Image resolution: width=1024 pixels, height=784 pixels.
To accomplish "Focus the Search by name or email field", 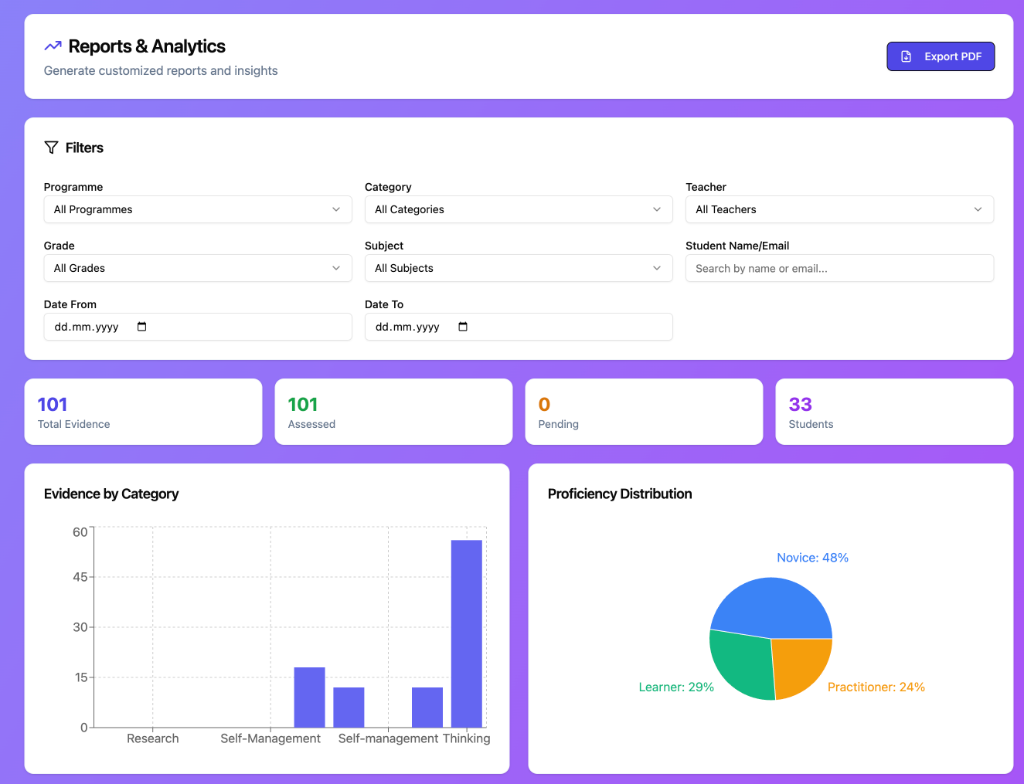I will click(840, 268).
